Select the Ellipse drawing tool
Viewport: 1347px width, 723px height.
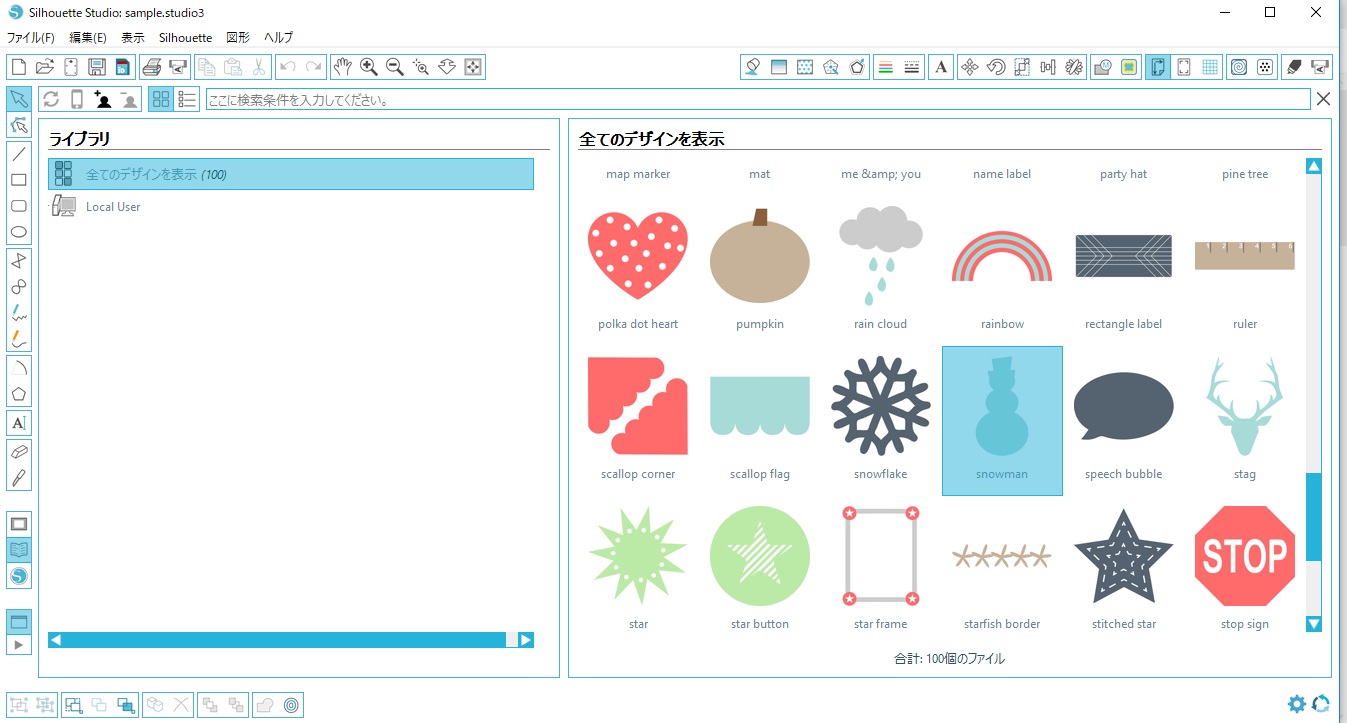coord(18,232)
